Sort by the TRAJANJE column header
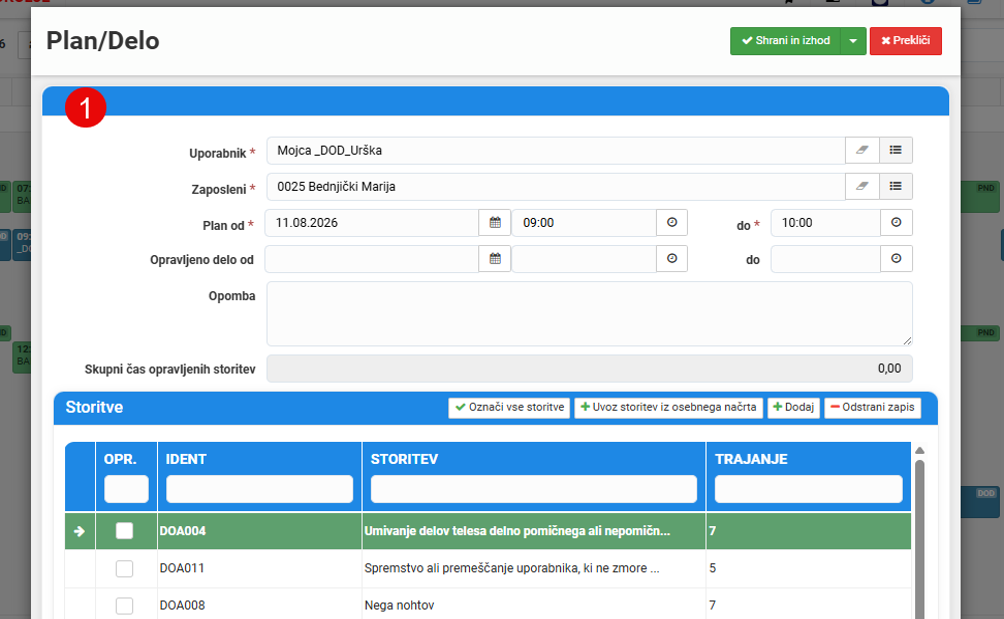 [751, 459]
